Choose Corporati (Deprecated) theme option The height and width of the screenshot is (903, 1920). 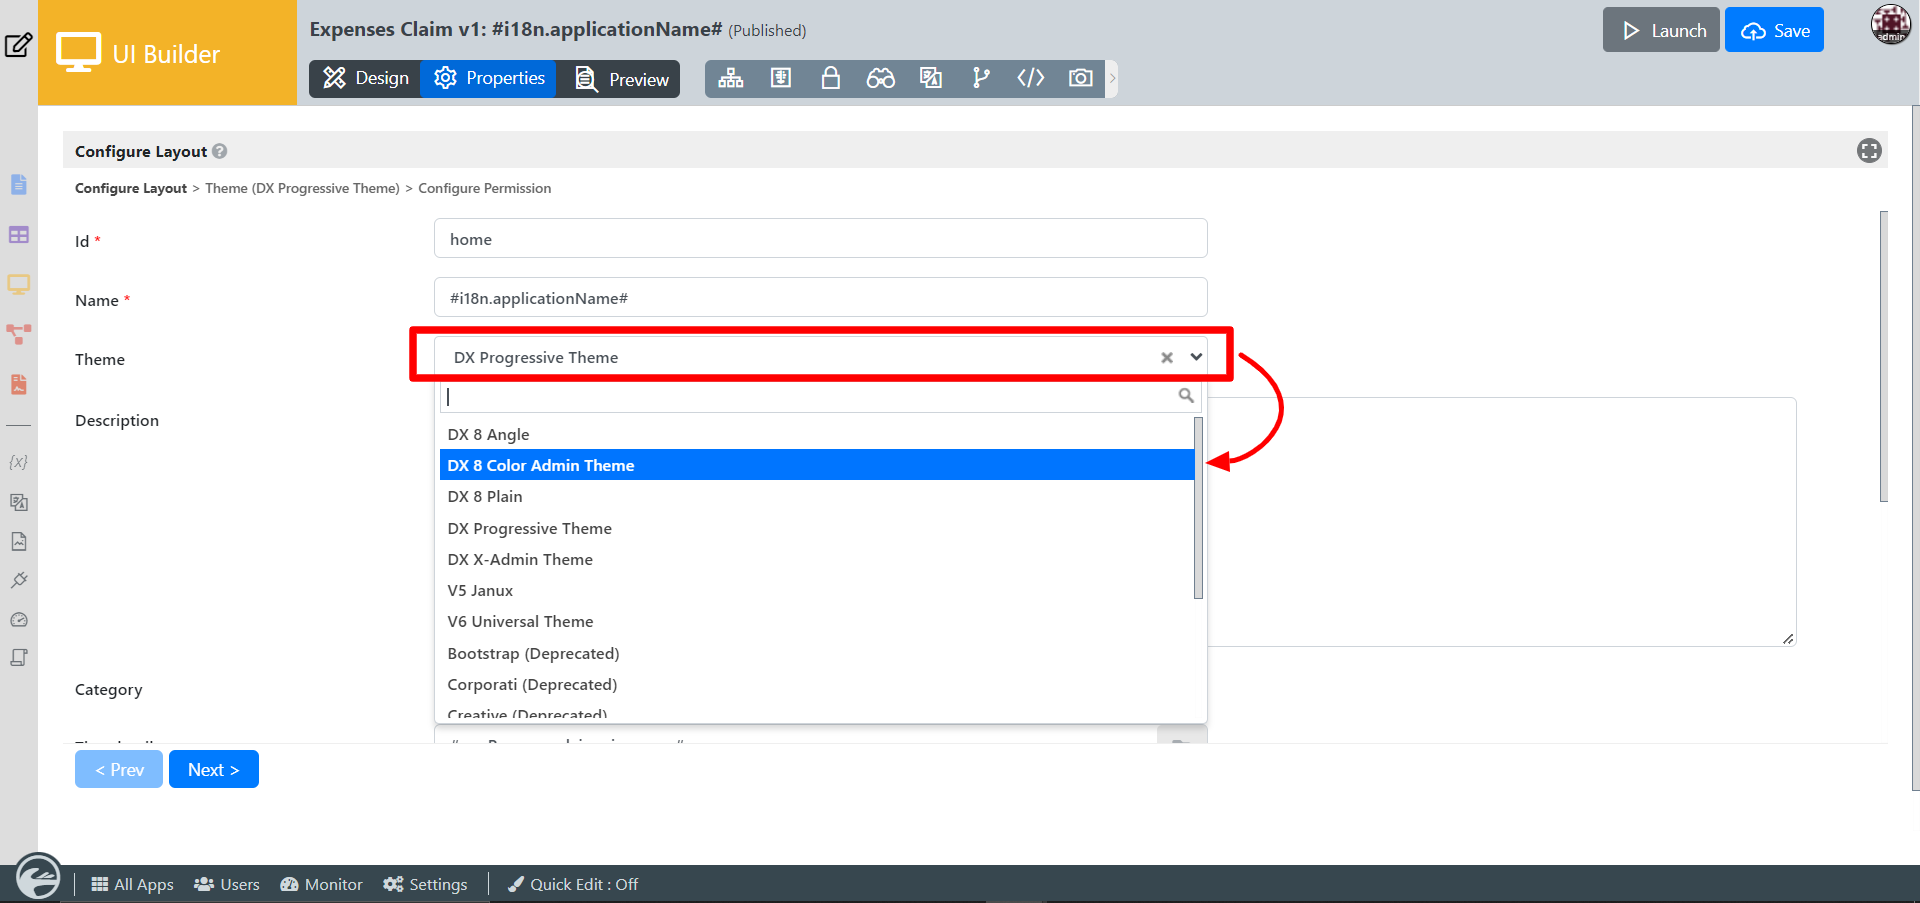pyautogui.click(x=817, y=684)
